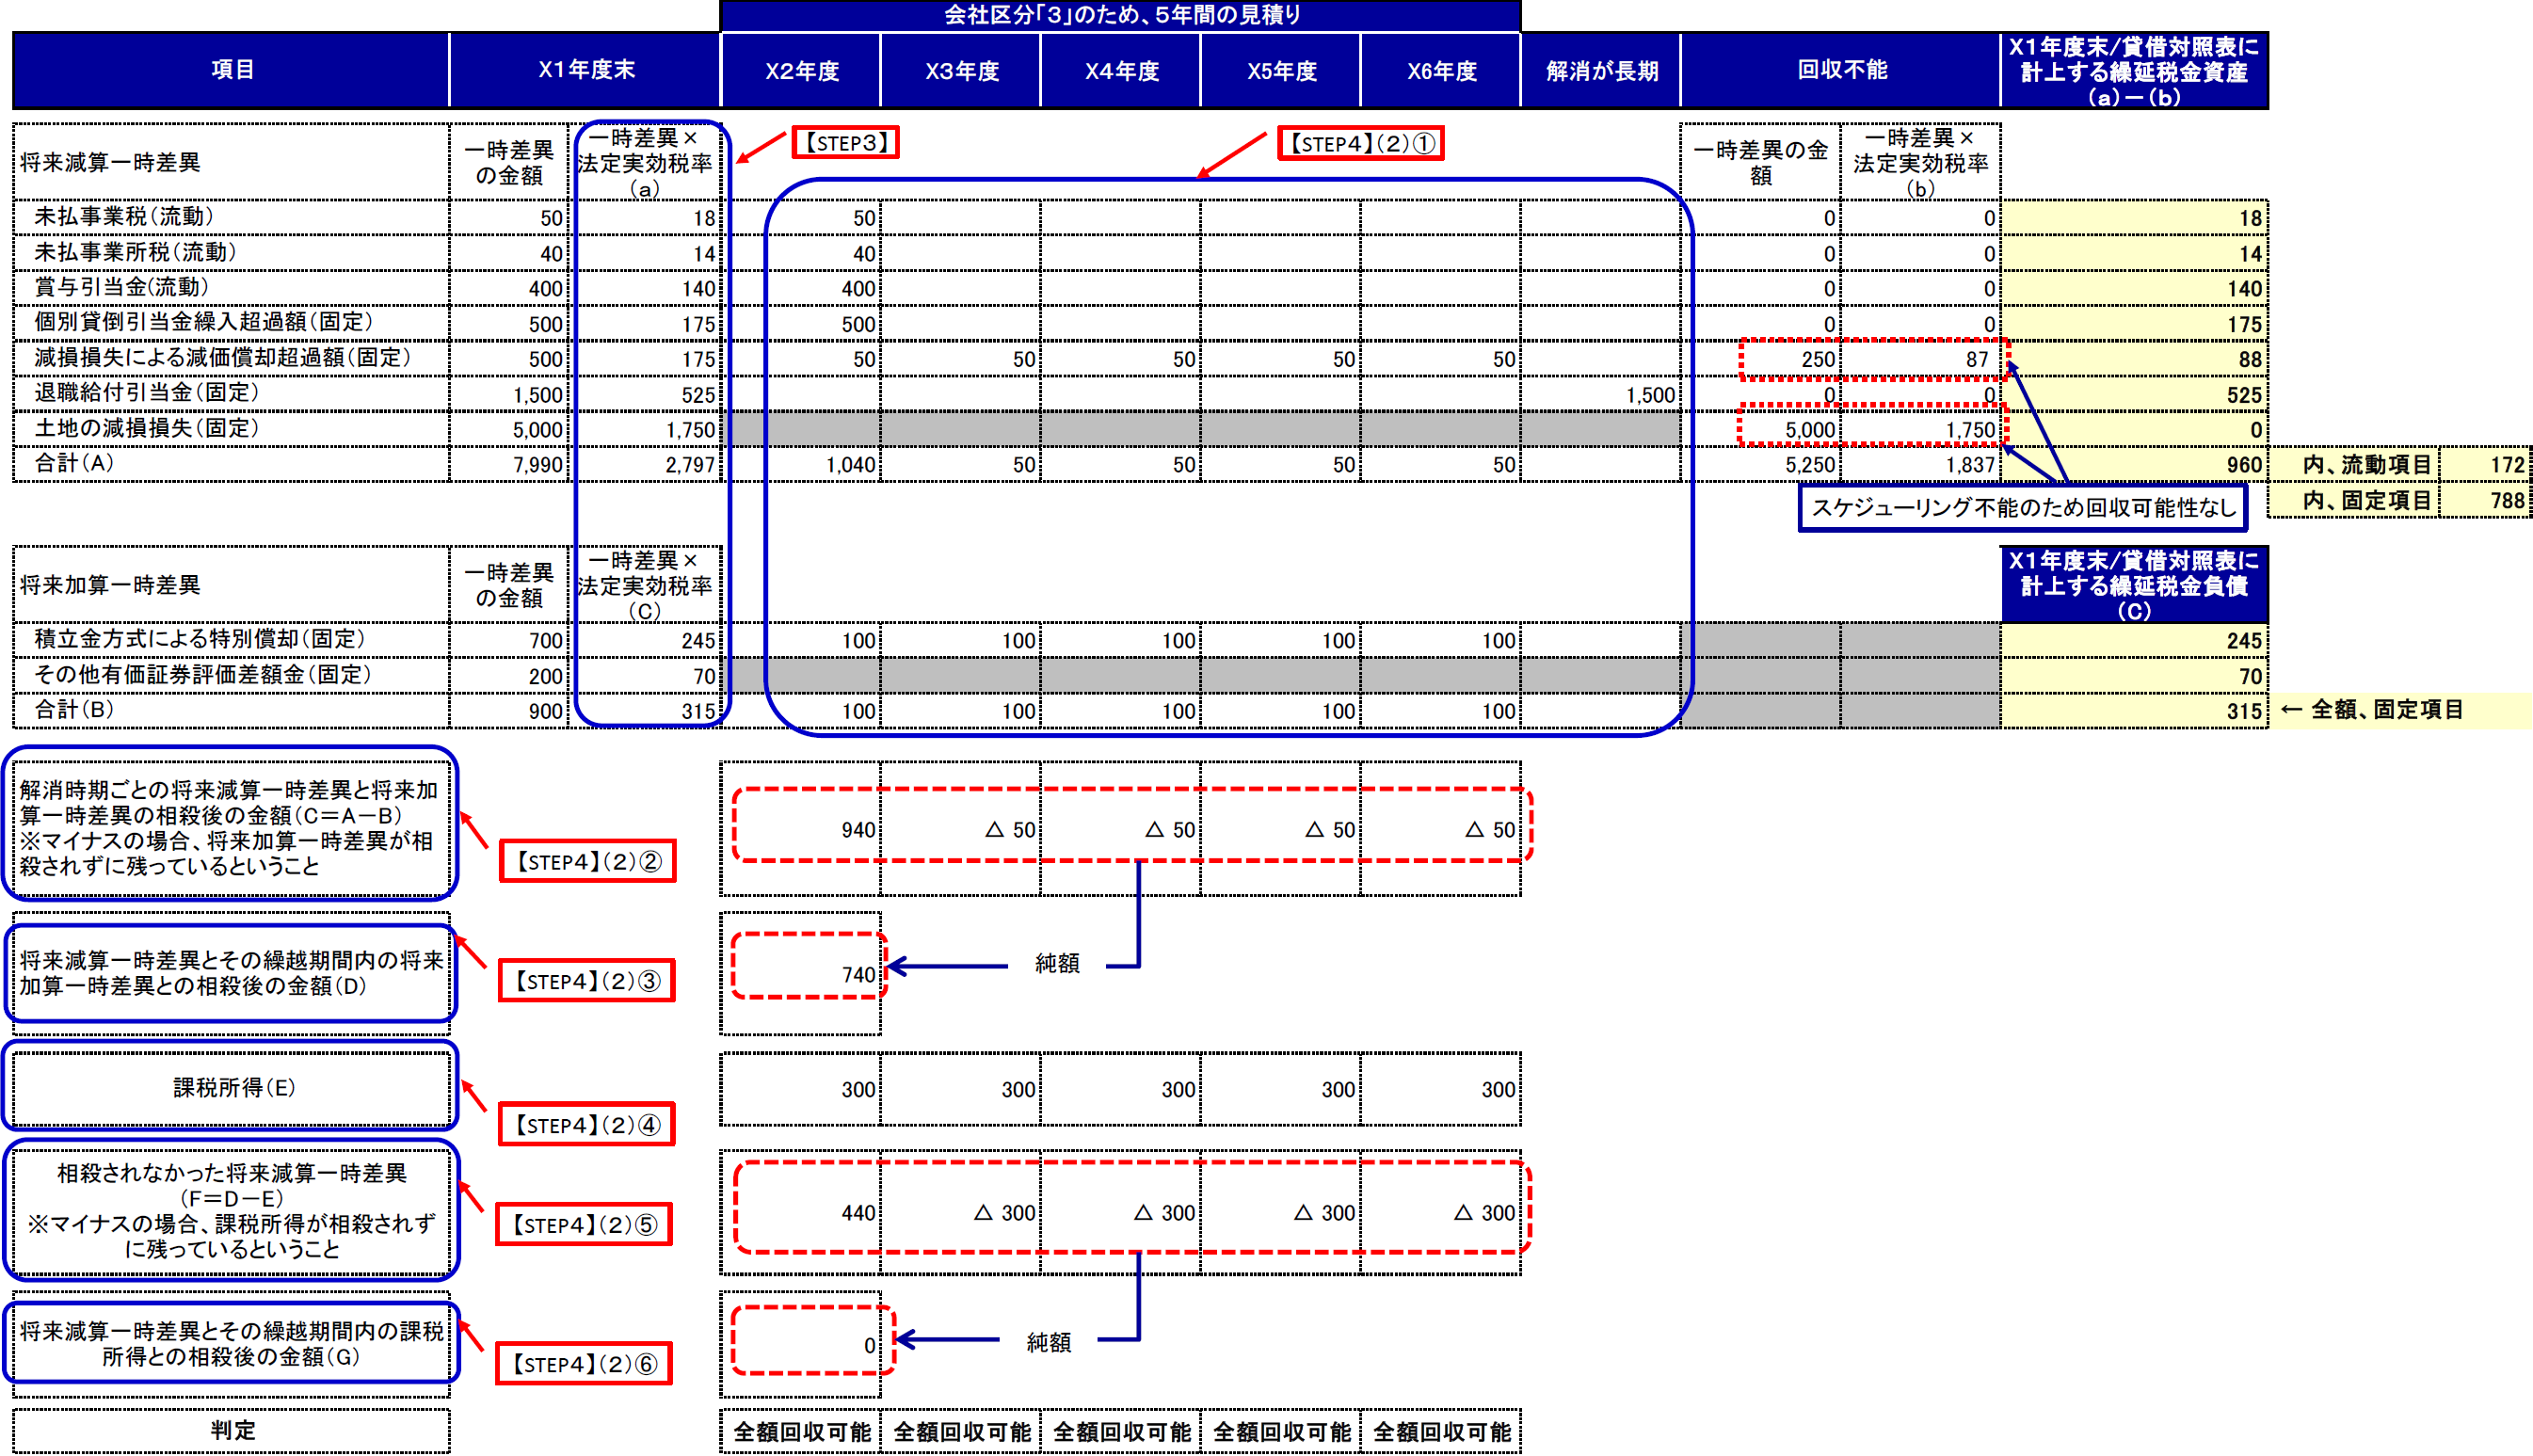2533x1456 pixels.
Task: Select the 【STEP4】(2)② label
Action: point(587,862)
